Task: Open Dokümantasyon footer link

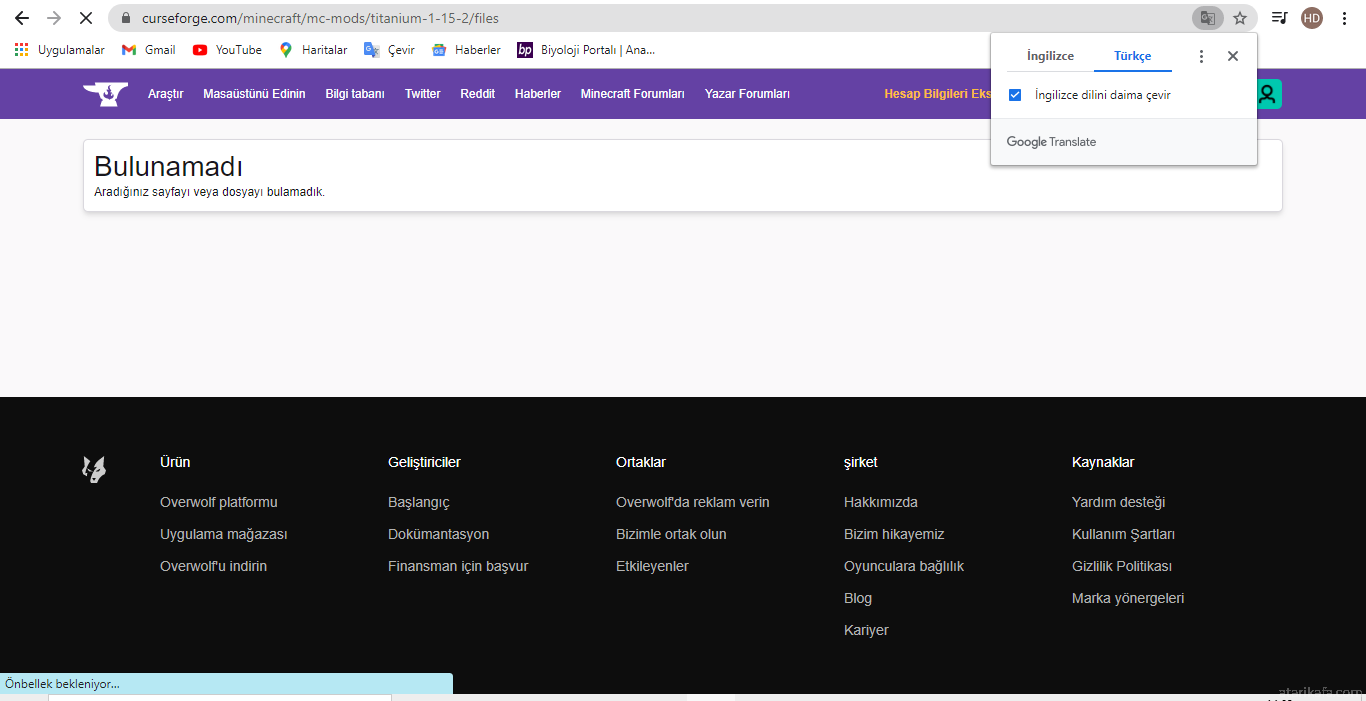Action: [439, 534]
